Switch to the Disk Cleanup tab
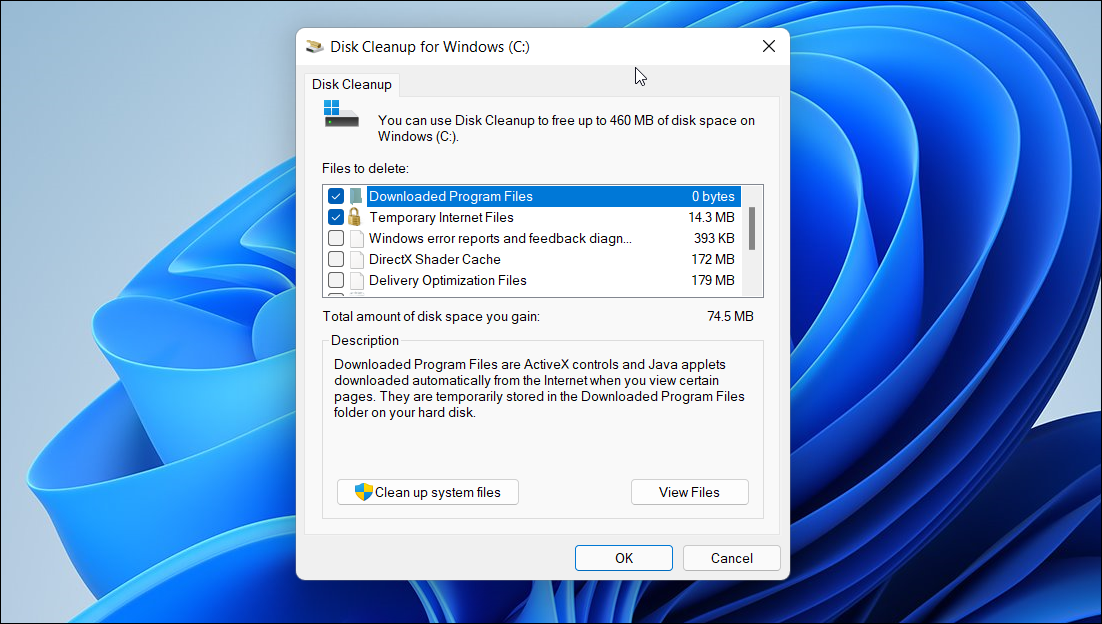 pos(351,84)
